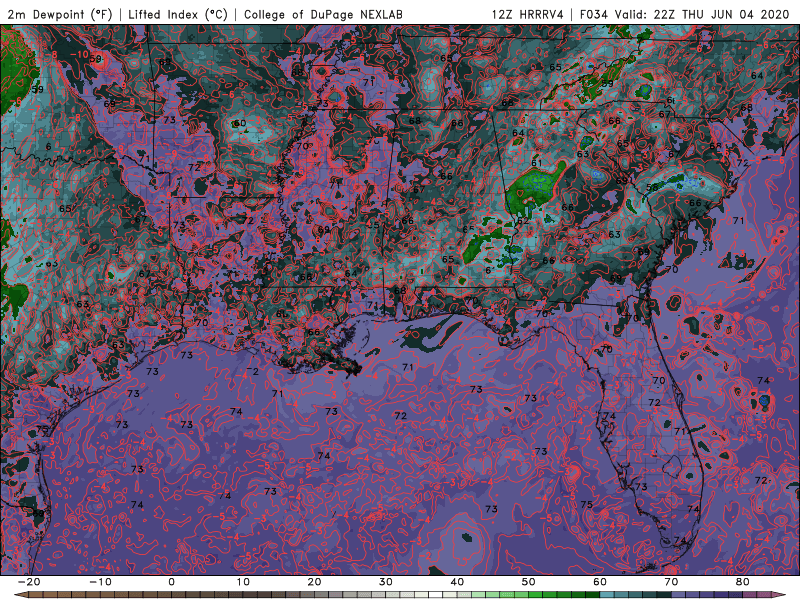This screenshot has width=800, height=600.
Task: Click the '20' label on the color scale
Action: (x=314, y=582)
